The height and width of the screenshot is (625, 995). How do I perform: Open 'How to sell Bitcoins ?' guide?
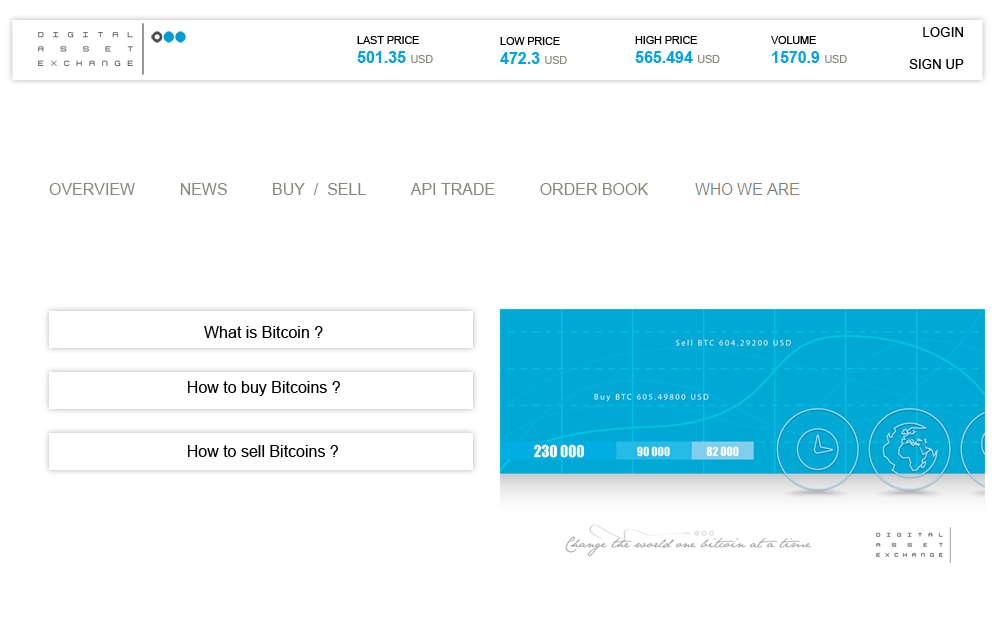261,451
